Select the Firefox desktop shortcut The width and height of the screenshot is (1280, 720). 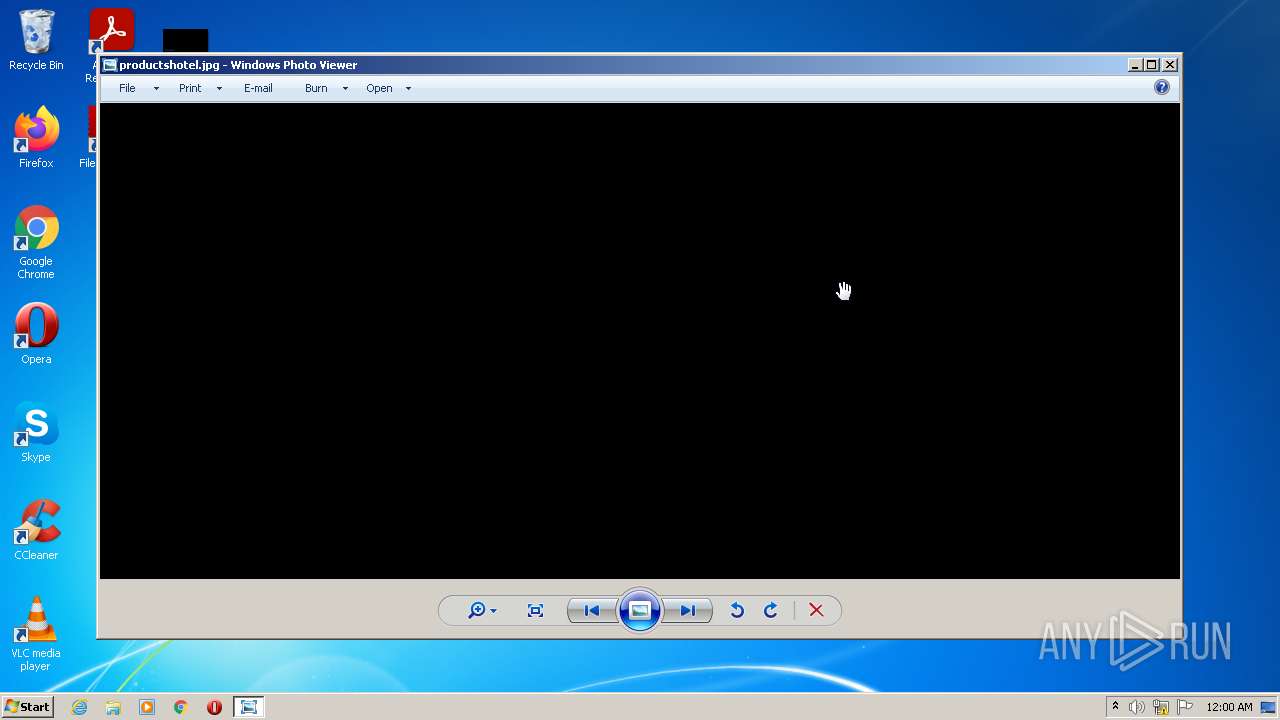click(x=36, y=138)
